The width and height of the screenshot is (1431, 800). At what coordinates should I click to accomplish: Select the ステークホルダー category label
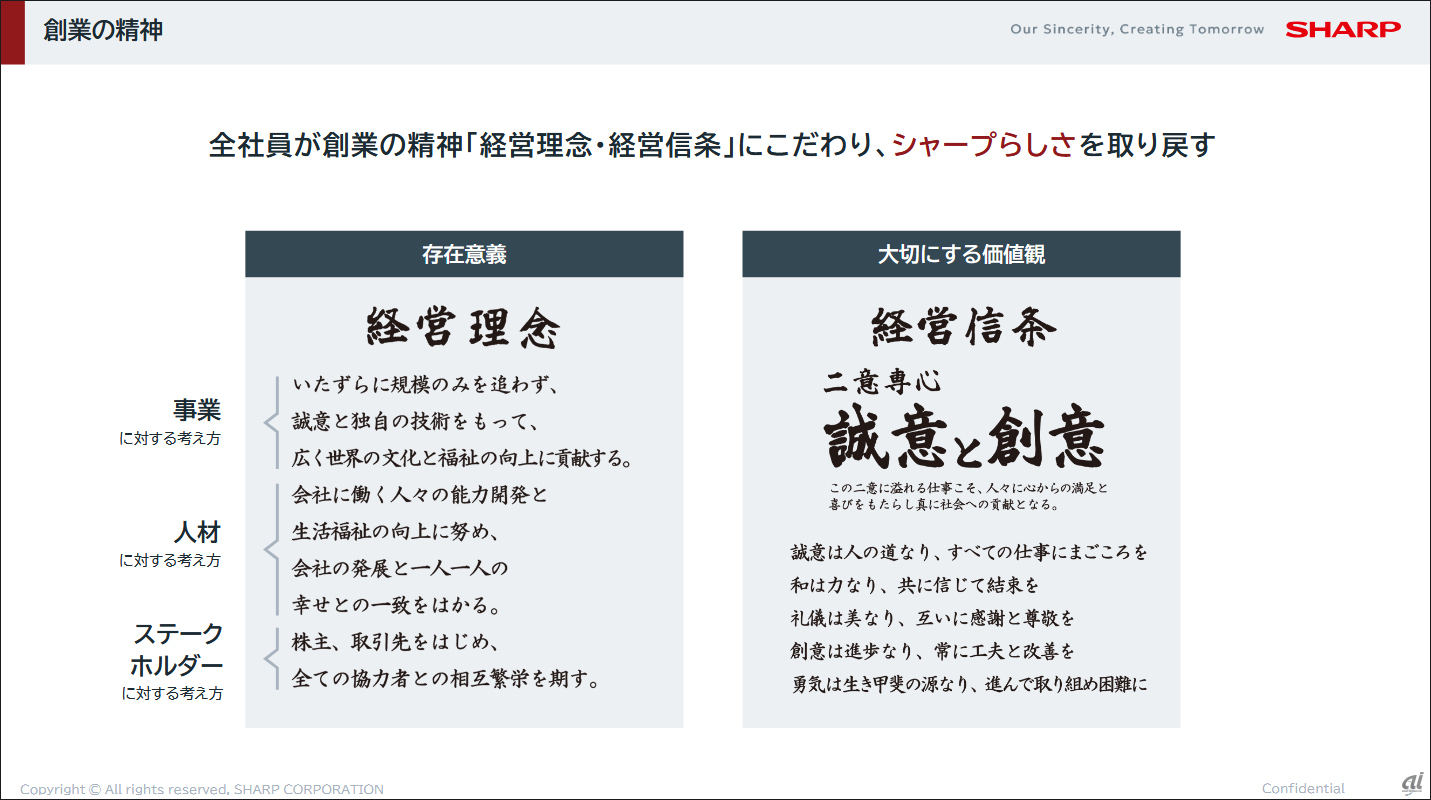[178, 650]
